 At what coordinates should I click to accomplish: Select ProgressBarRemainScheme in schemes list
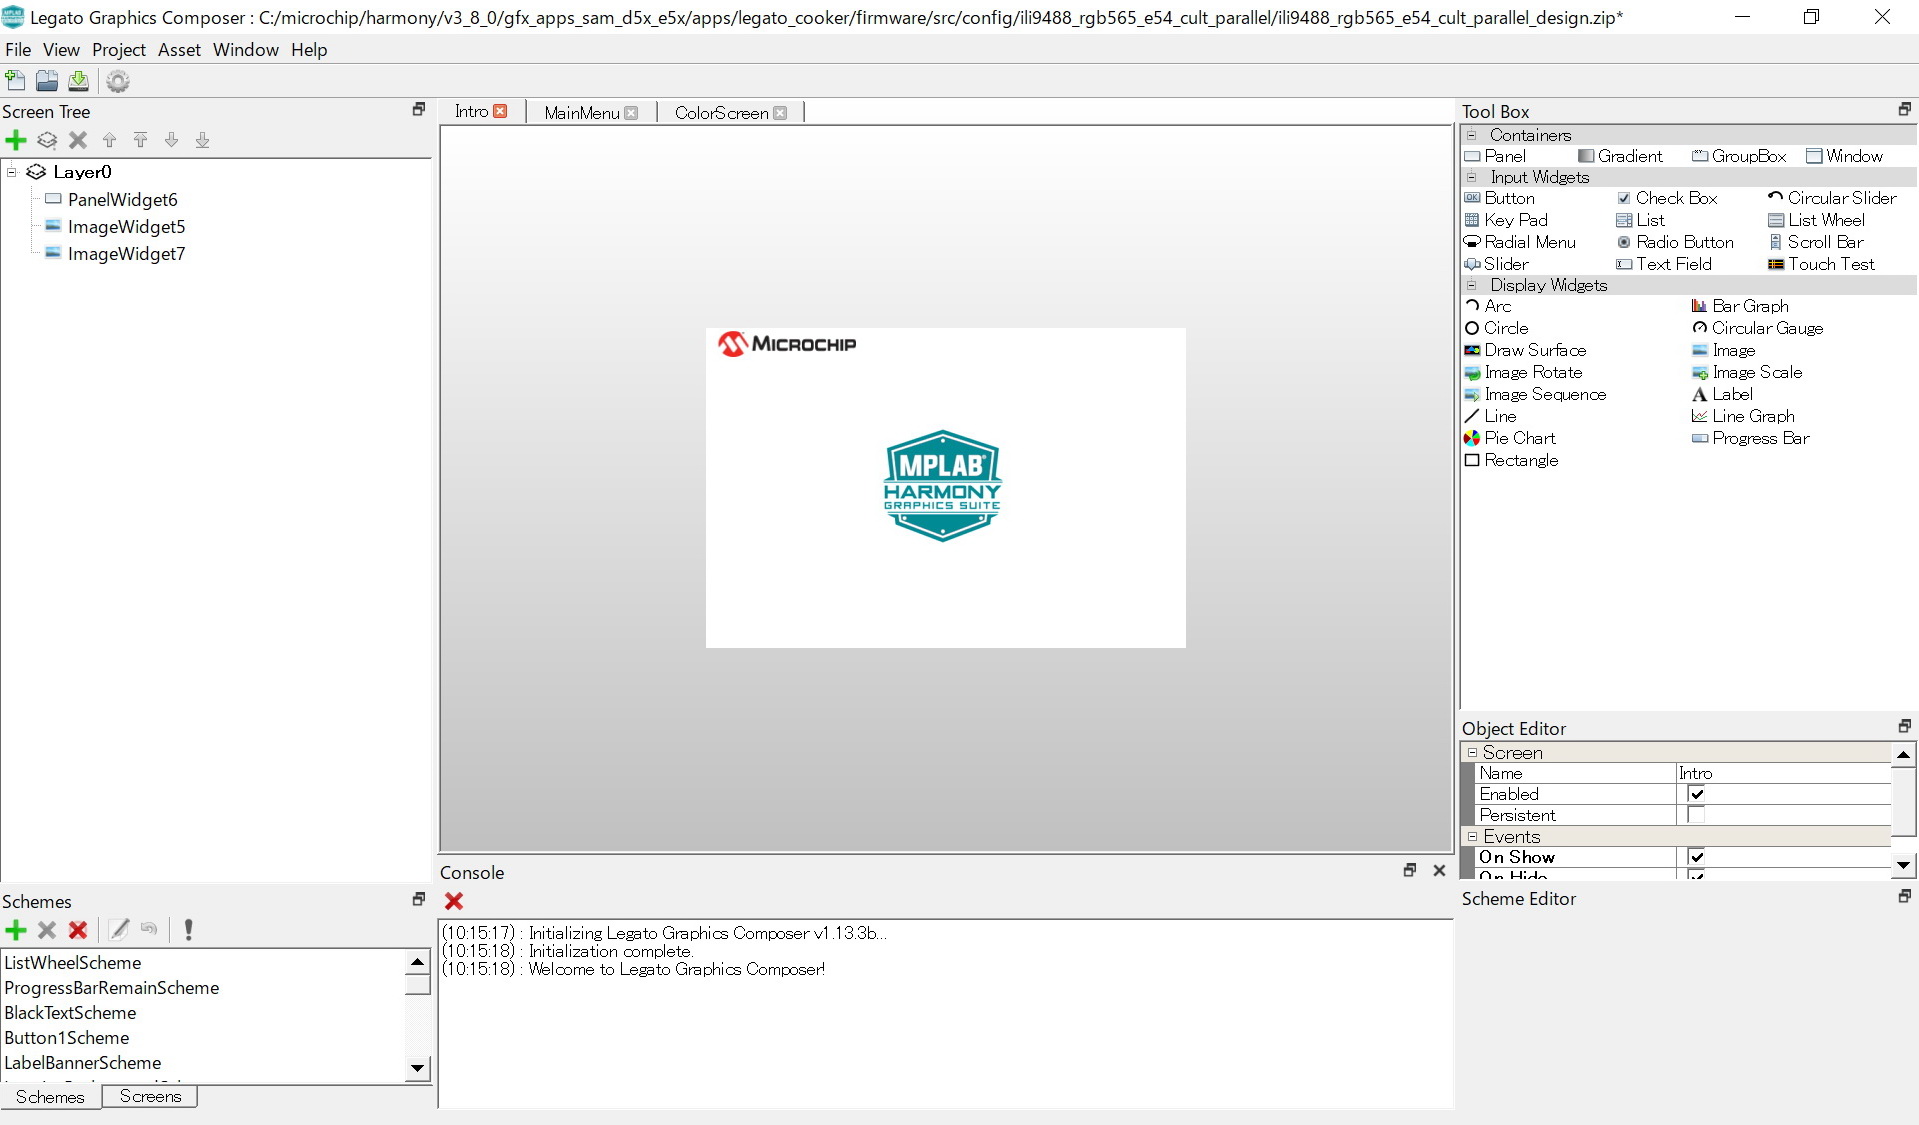(112, 988)
